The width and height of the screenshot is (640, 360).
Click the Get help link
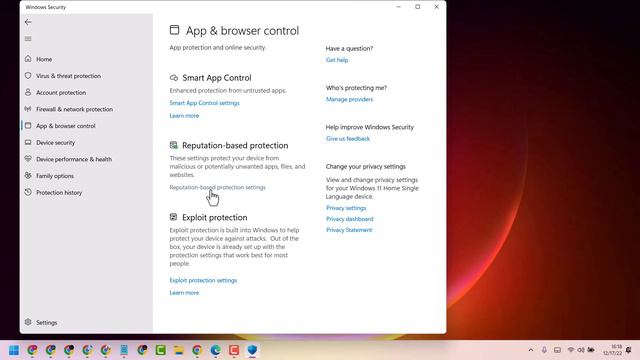pos(337,60)
